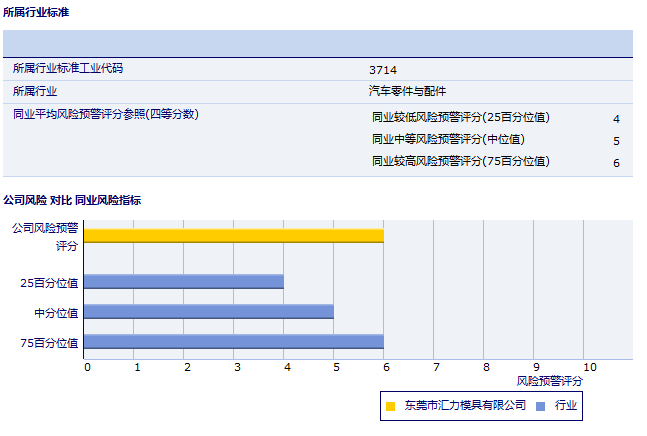Select the 同业较高风险预警评分(75百分位值) entry
The height and width of the screenshot is (436, 647).
tap(461, 161)
